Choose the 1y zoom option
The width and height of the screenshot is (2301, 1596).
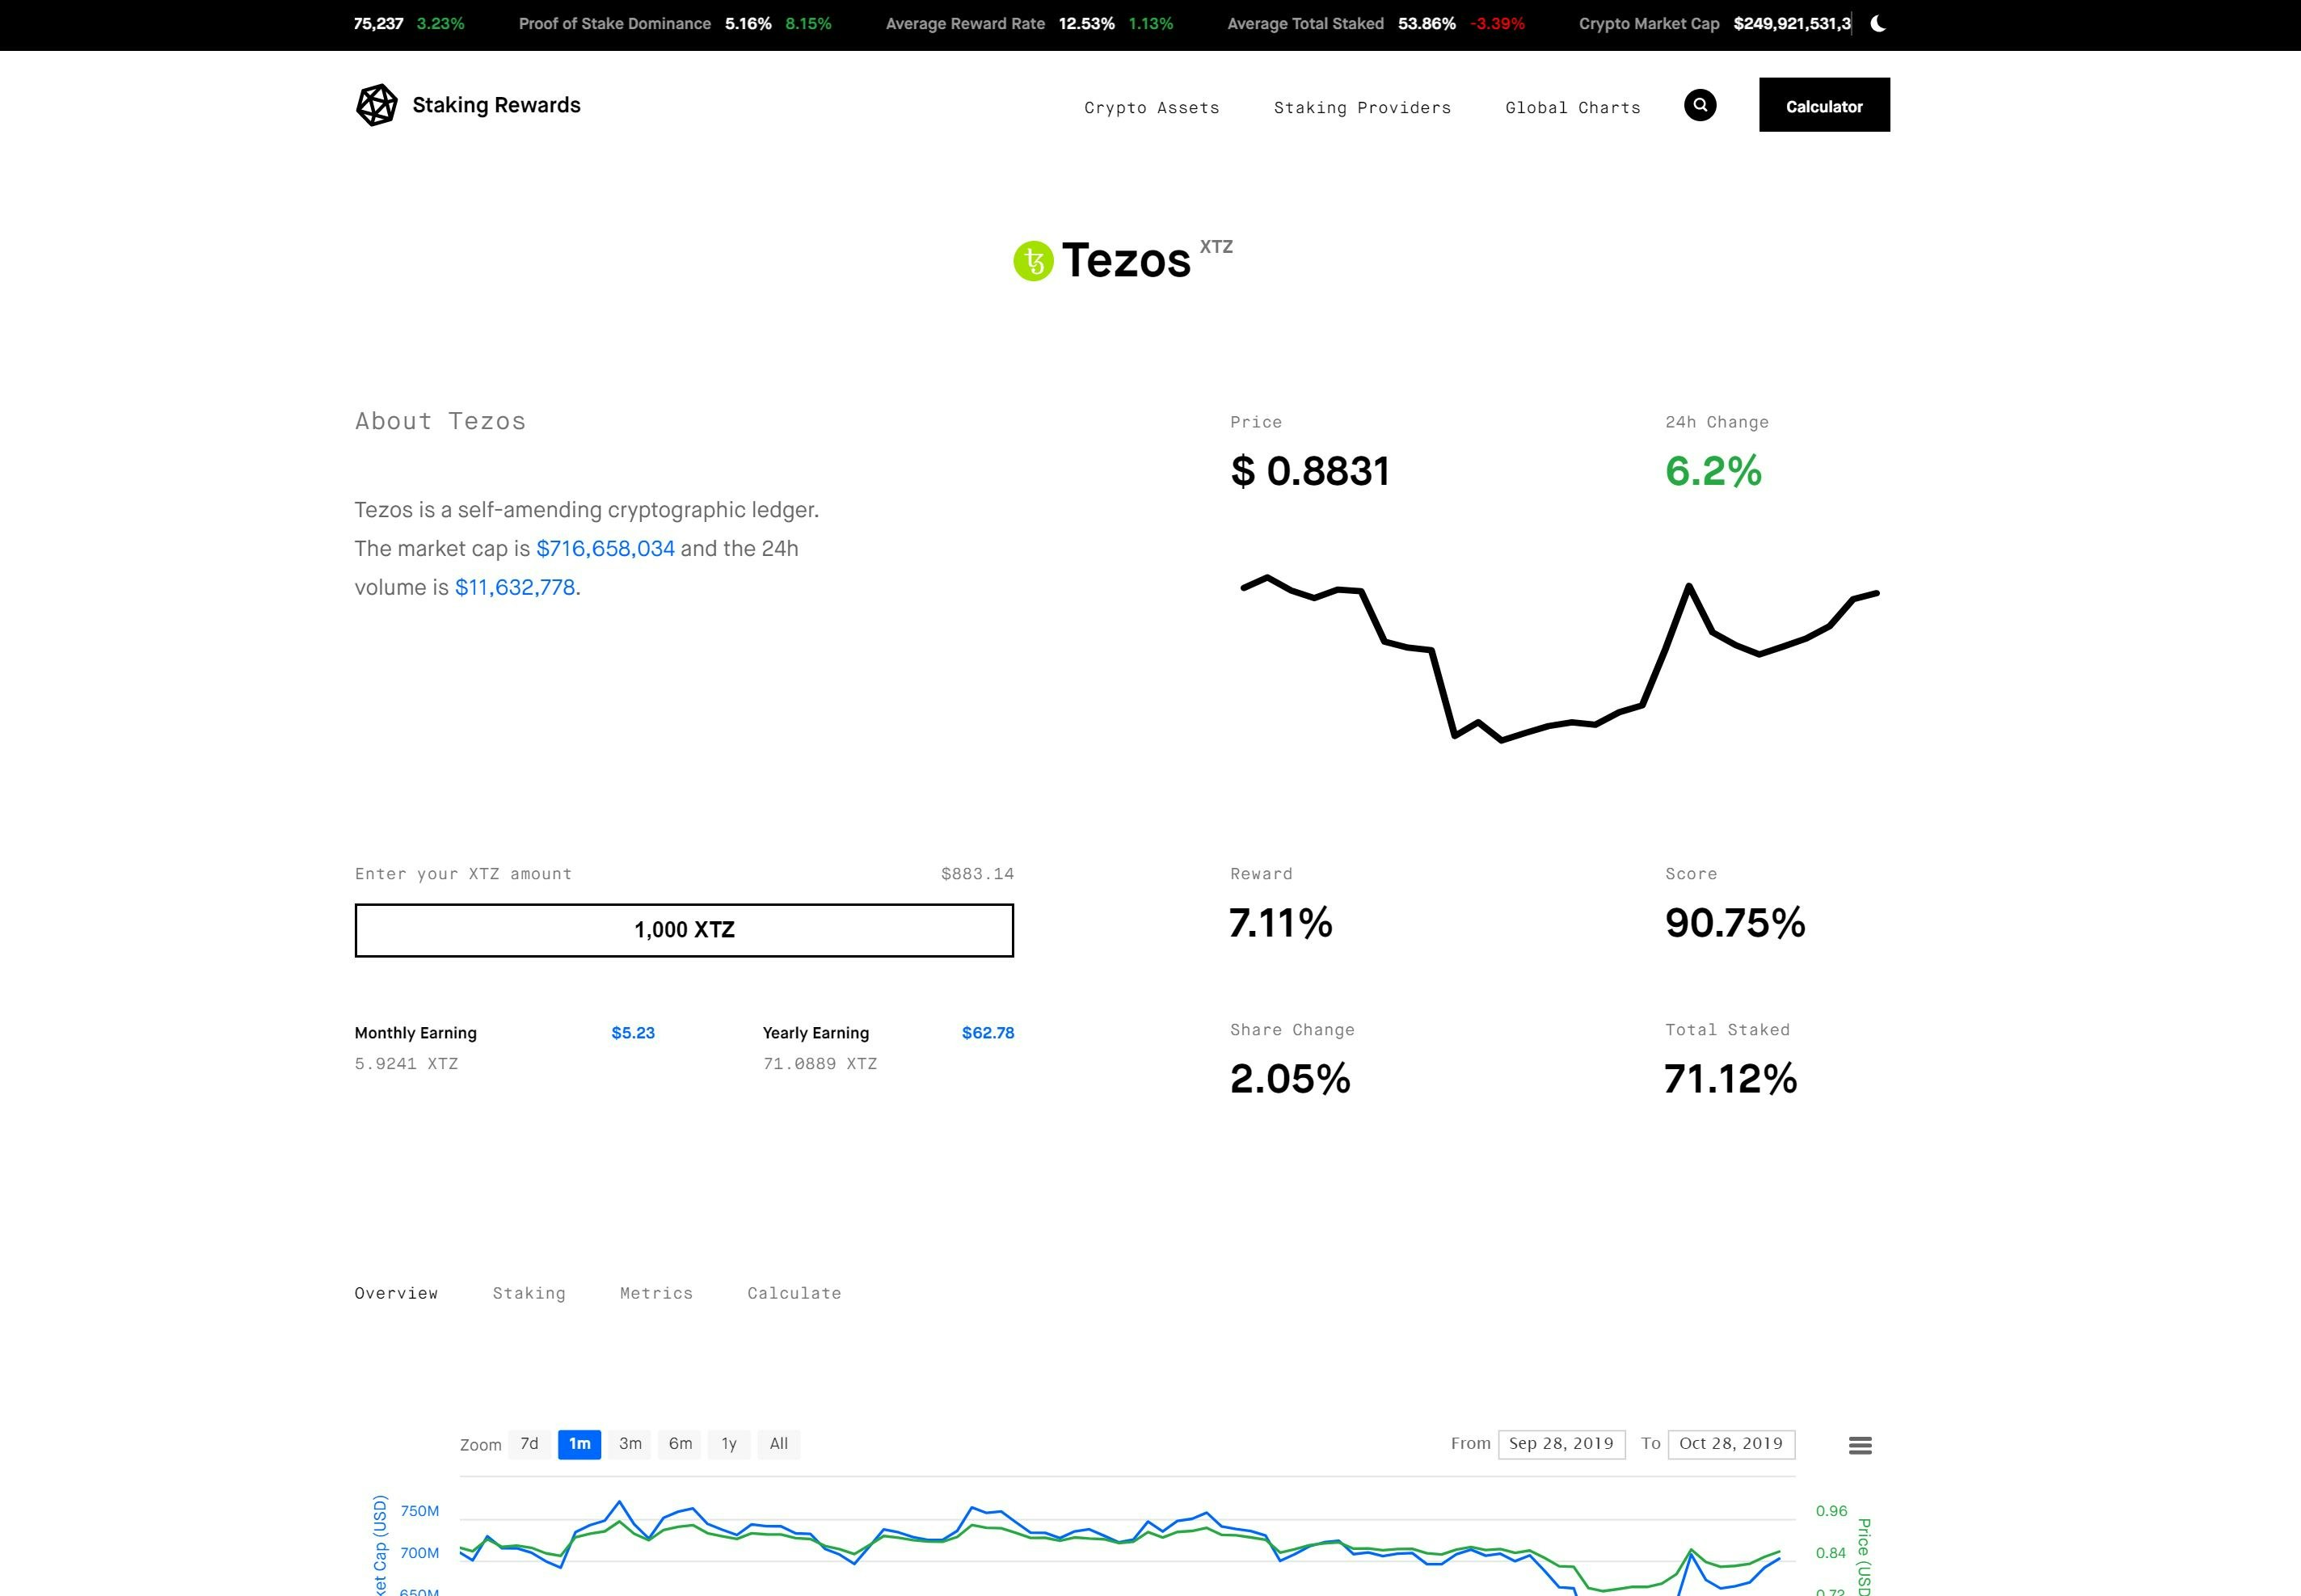pyautogui.click(x=729, y=1444)
